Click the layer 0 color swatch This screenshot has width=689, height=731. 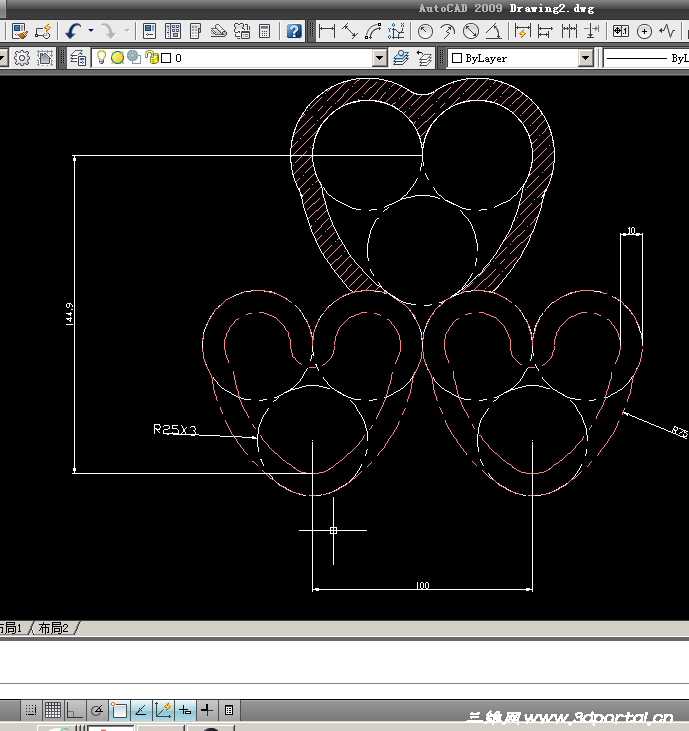166,58
